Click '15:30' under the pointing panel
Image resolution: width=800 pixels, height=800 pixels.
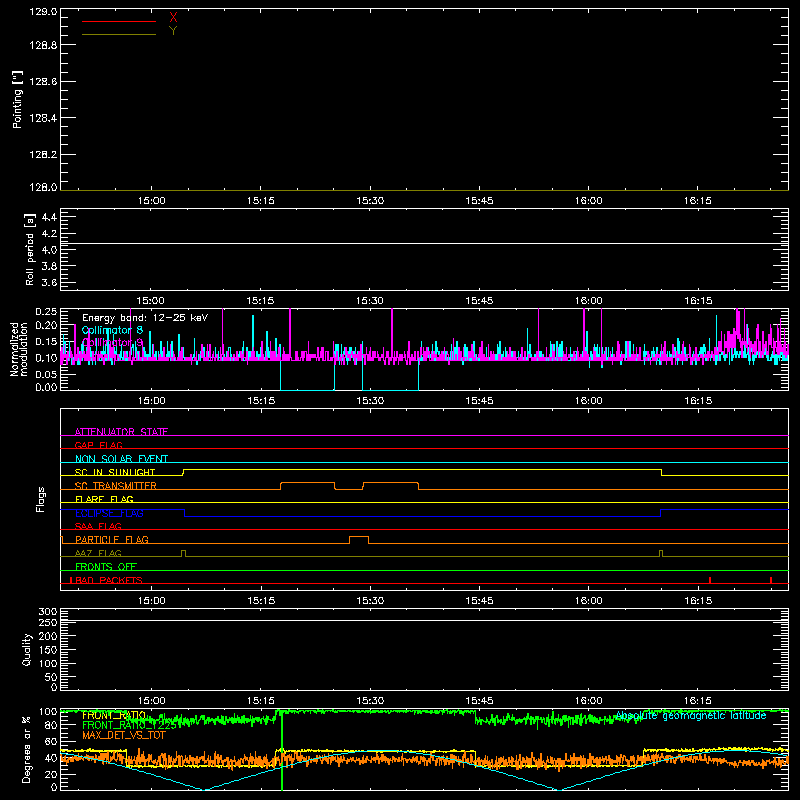(x=370, y=201)
